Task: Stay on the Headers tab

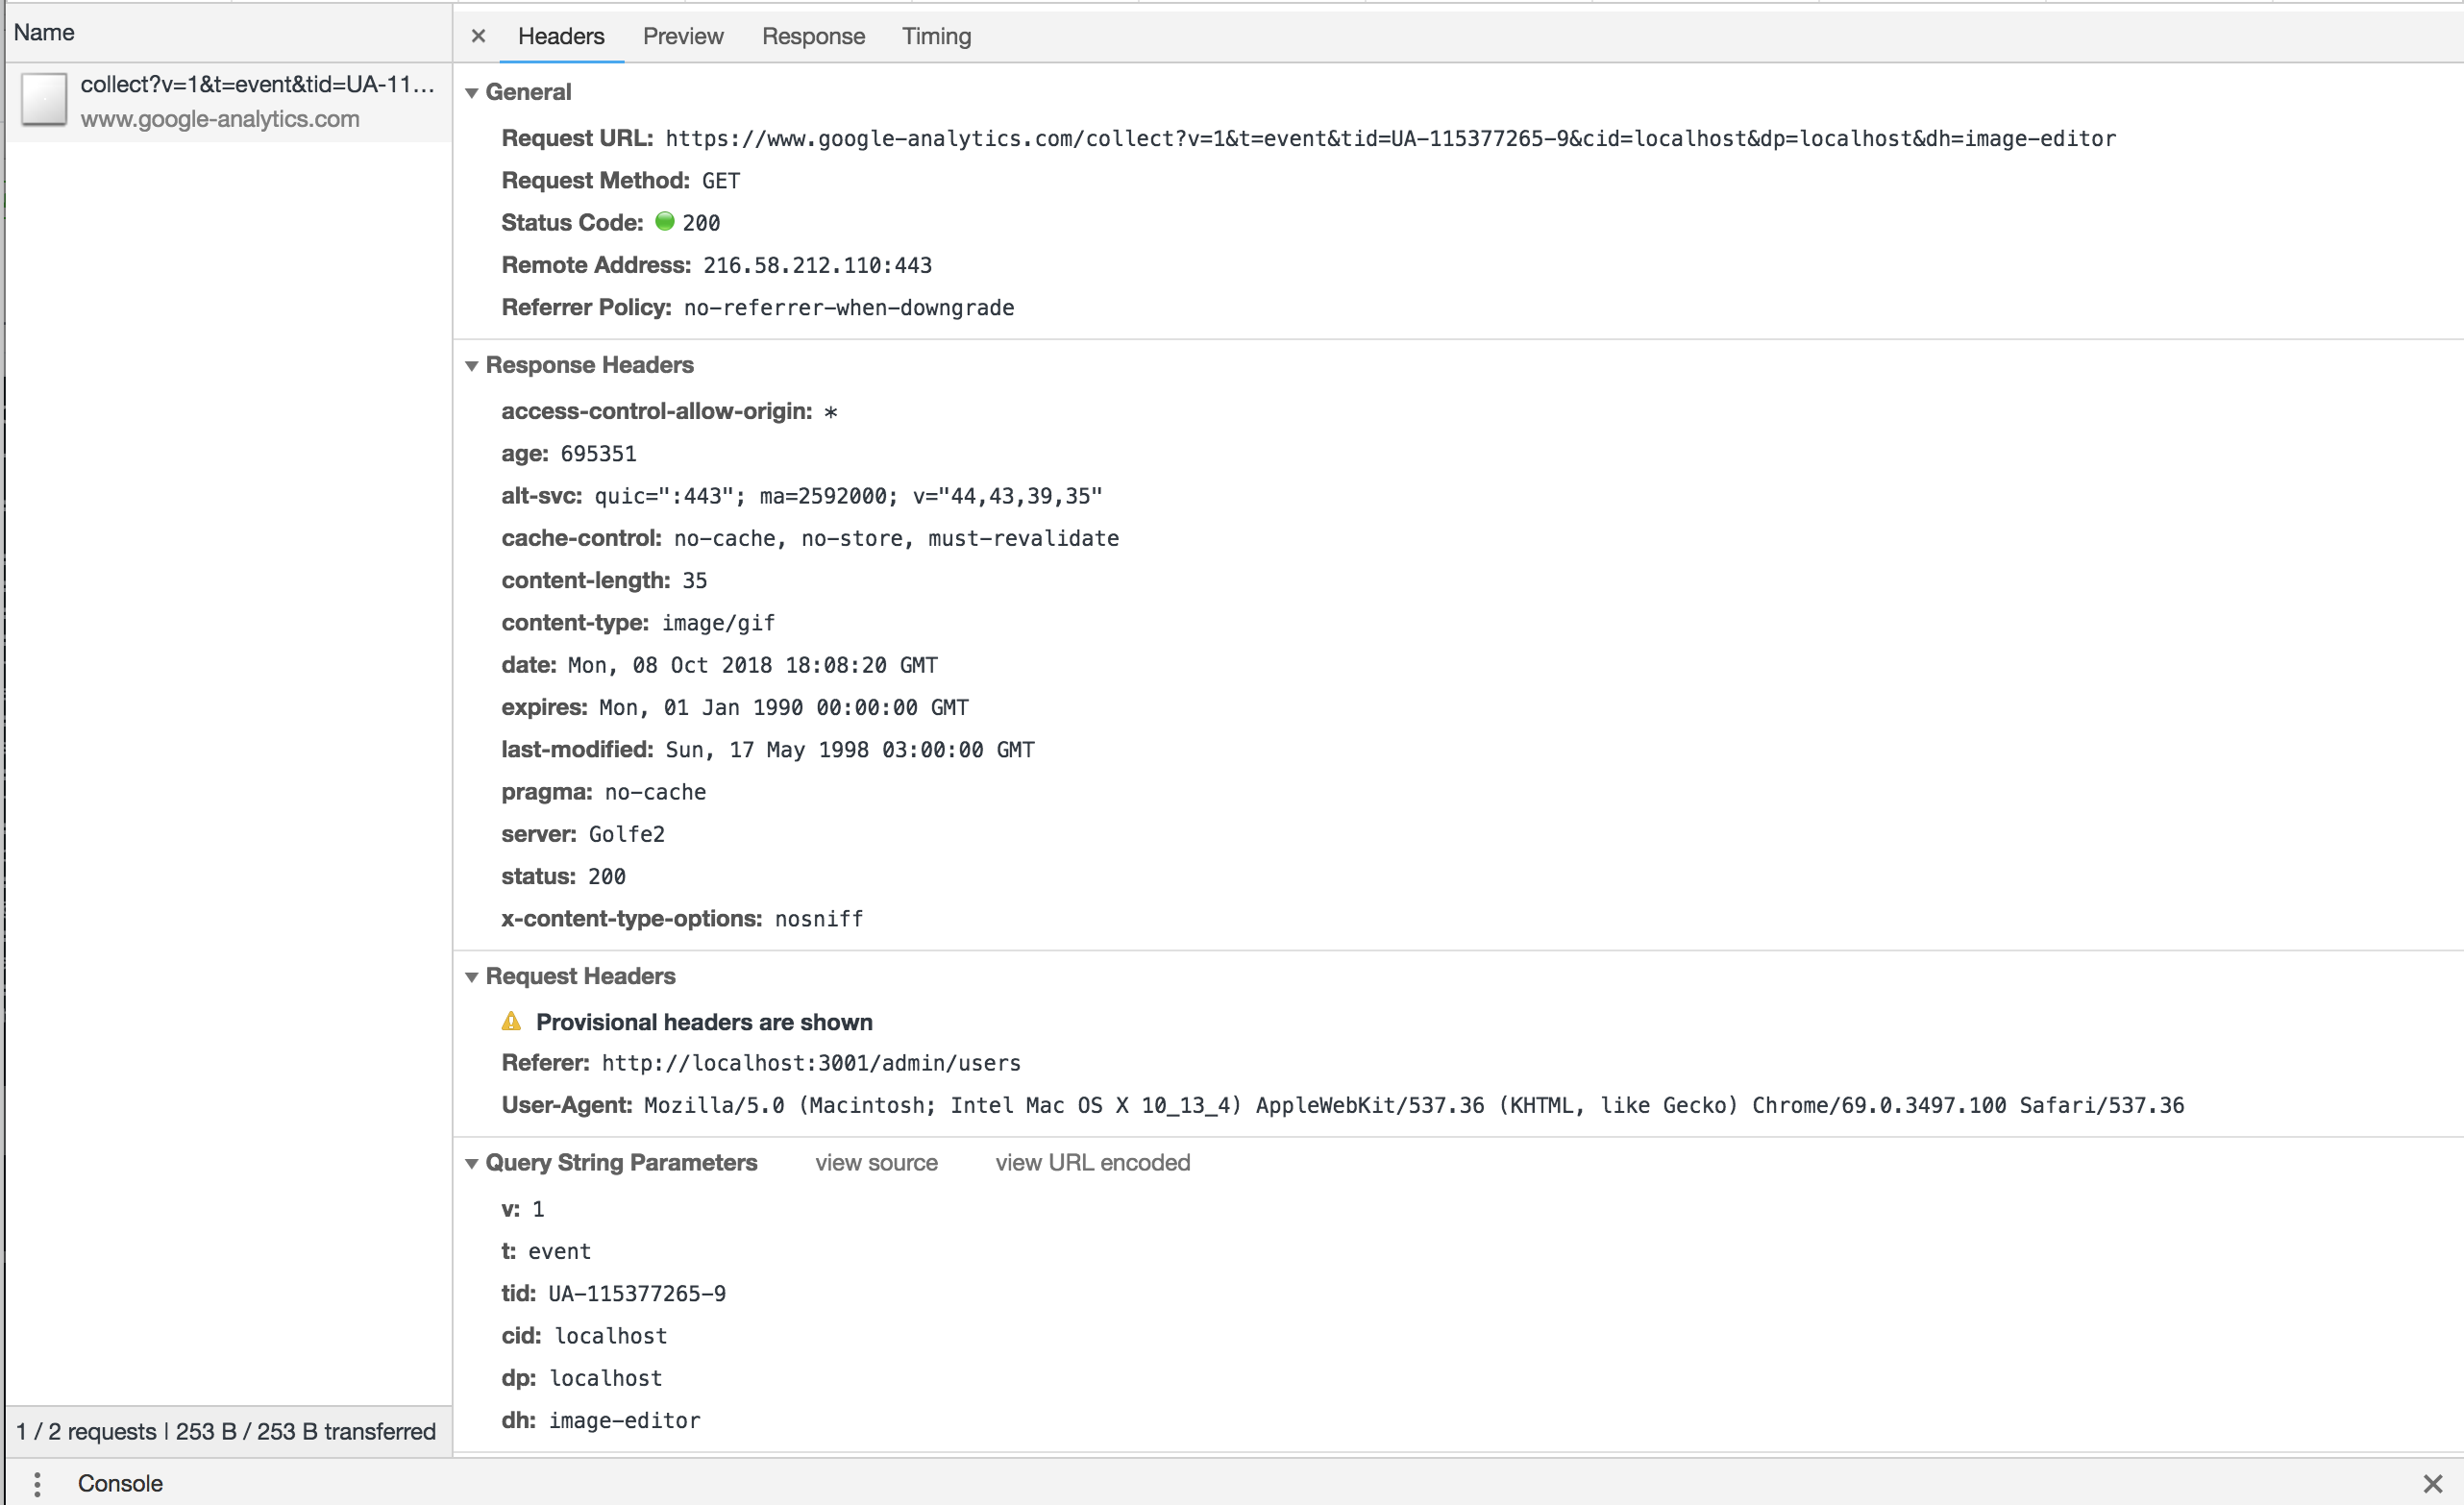Action: (x=561, y=36)
